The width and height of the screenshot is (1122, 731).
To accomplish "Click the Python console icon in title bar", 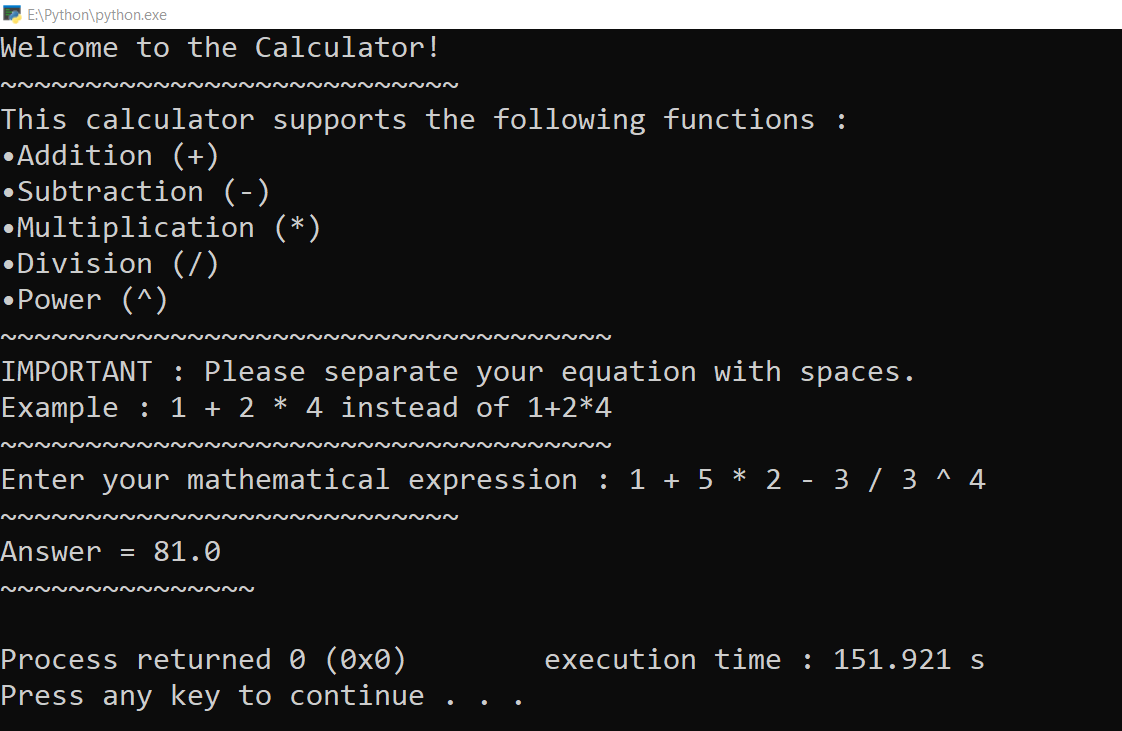I will (14, 14).
